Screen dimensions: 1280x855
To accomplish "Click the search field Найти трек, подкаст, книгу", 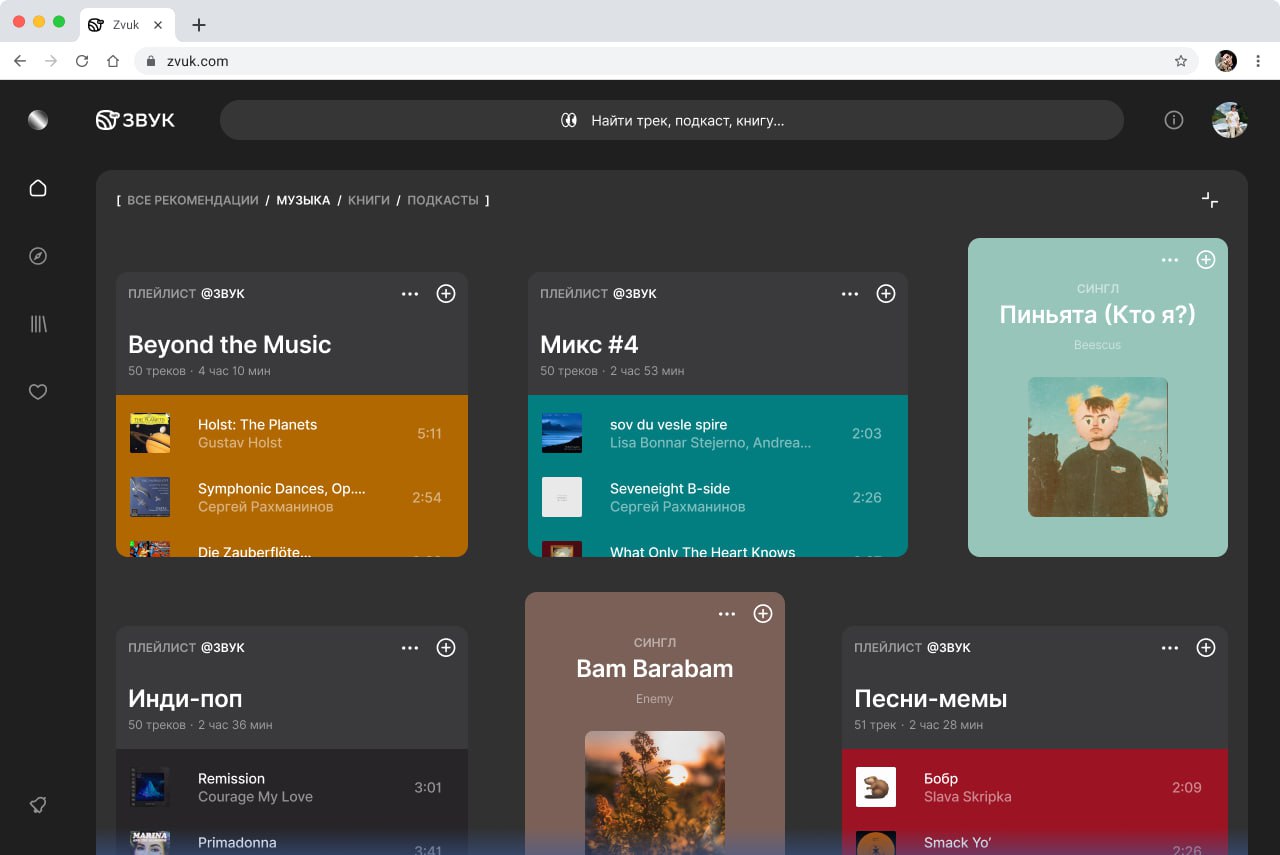I will click(x=672, y=120).
